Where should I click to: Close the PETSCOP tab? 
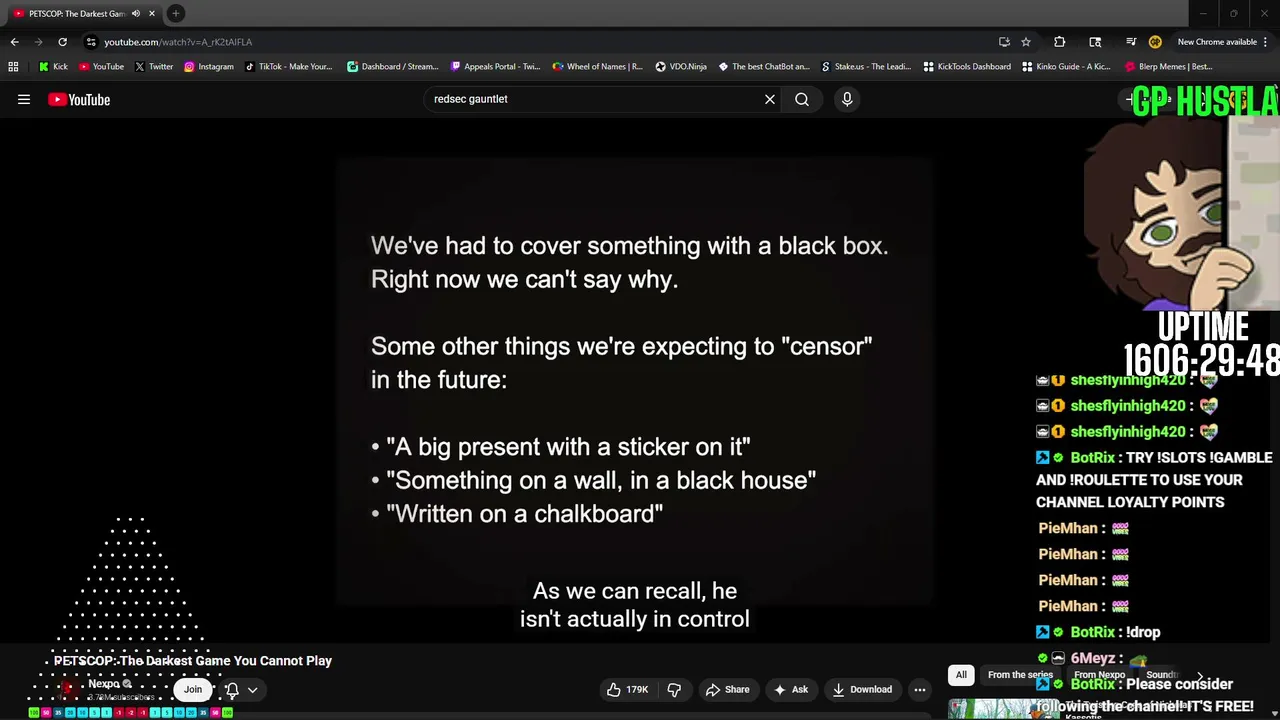[152, 14]
